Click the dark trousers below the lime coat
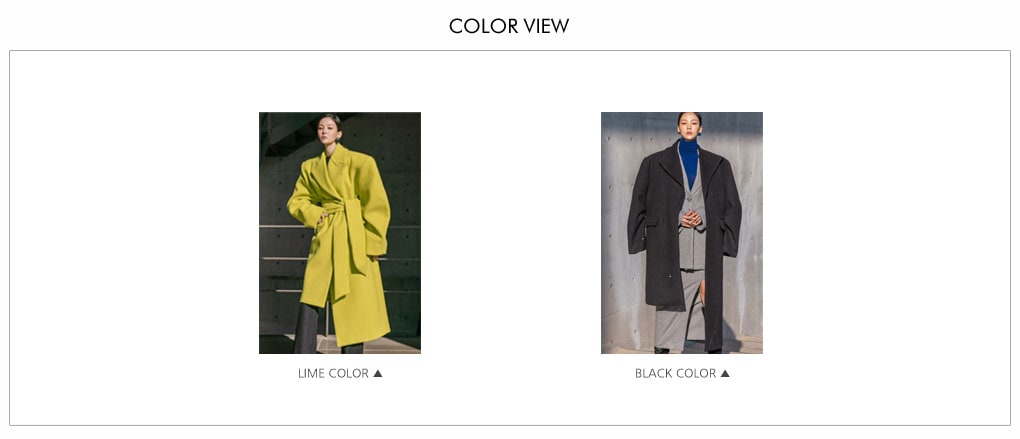Screen dimensions: 1020x439 pyautogui.click(x=308, y=328)
